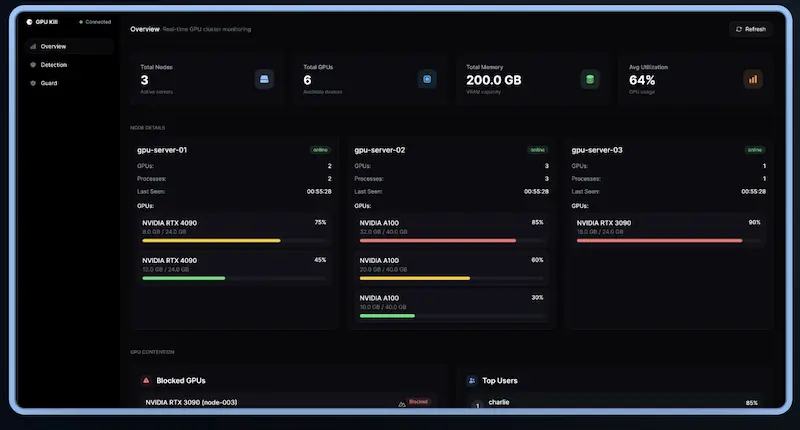Select user charlie in Top Users
Viewport: 800px width, 430px height.
499,402
